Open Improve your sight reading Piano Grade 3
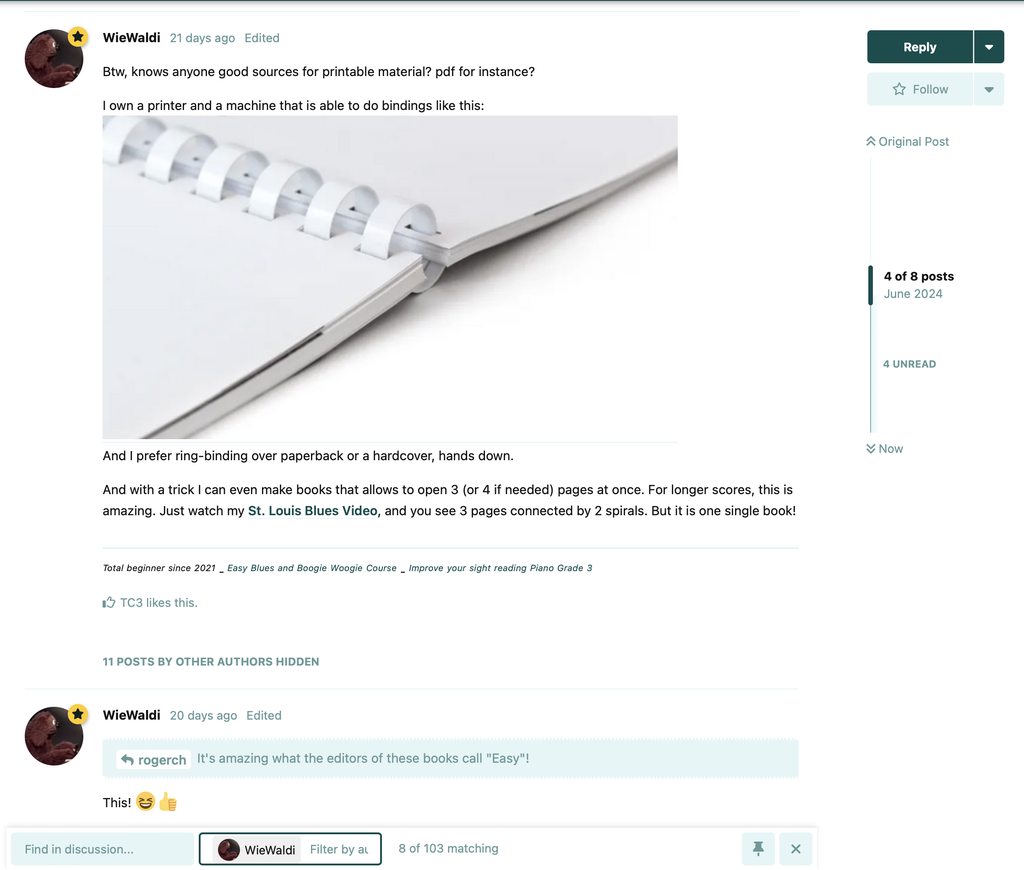The width and height of the screenshot is (1024, 870). tap(500, 568)
